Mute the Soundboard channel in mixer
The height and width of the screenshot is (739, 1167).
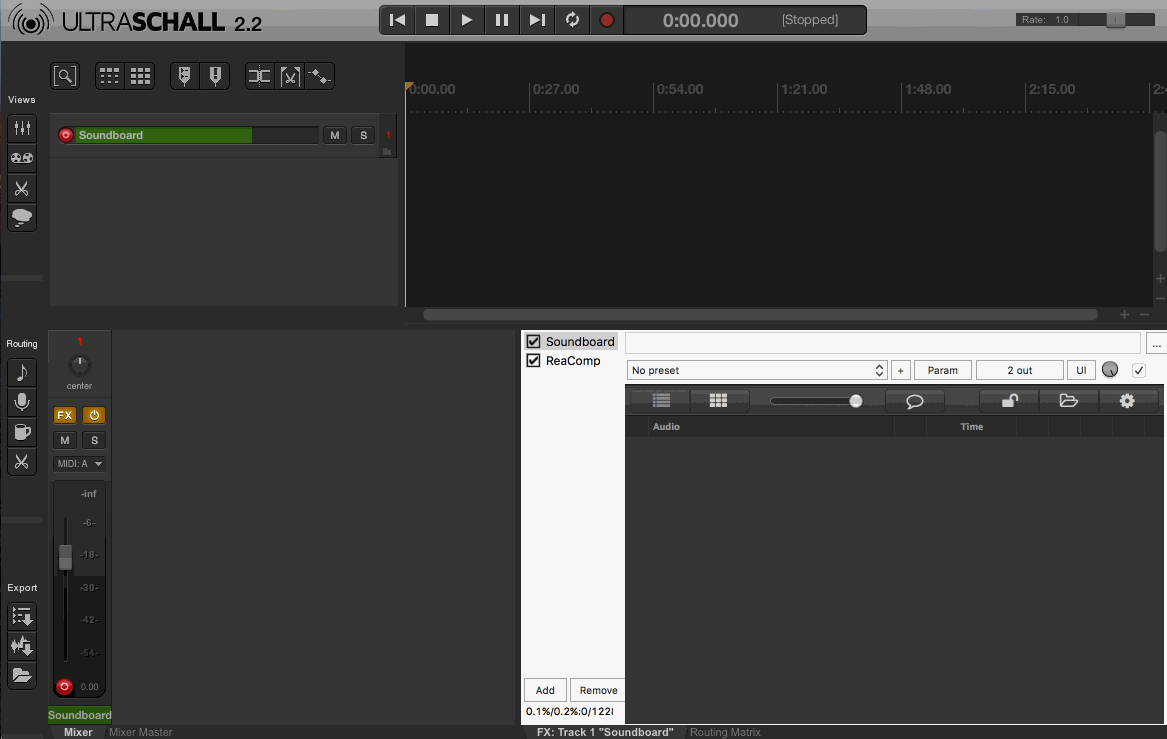click(x=65, y=440)
